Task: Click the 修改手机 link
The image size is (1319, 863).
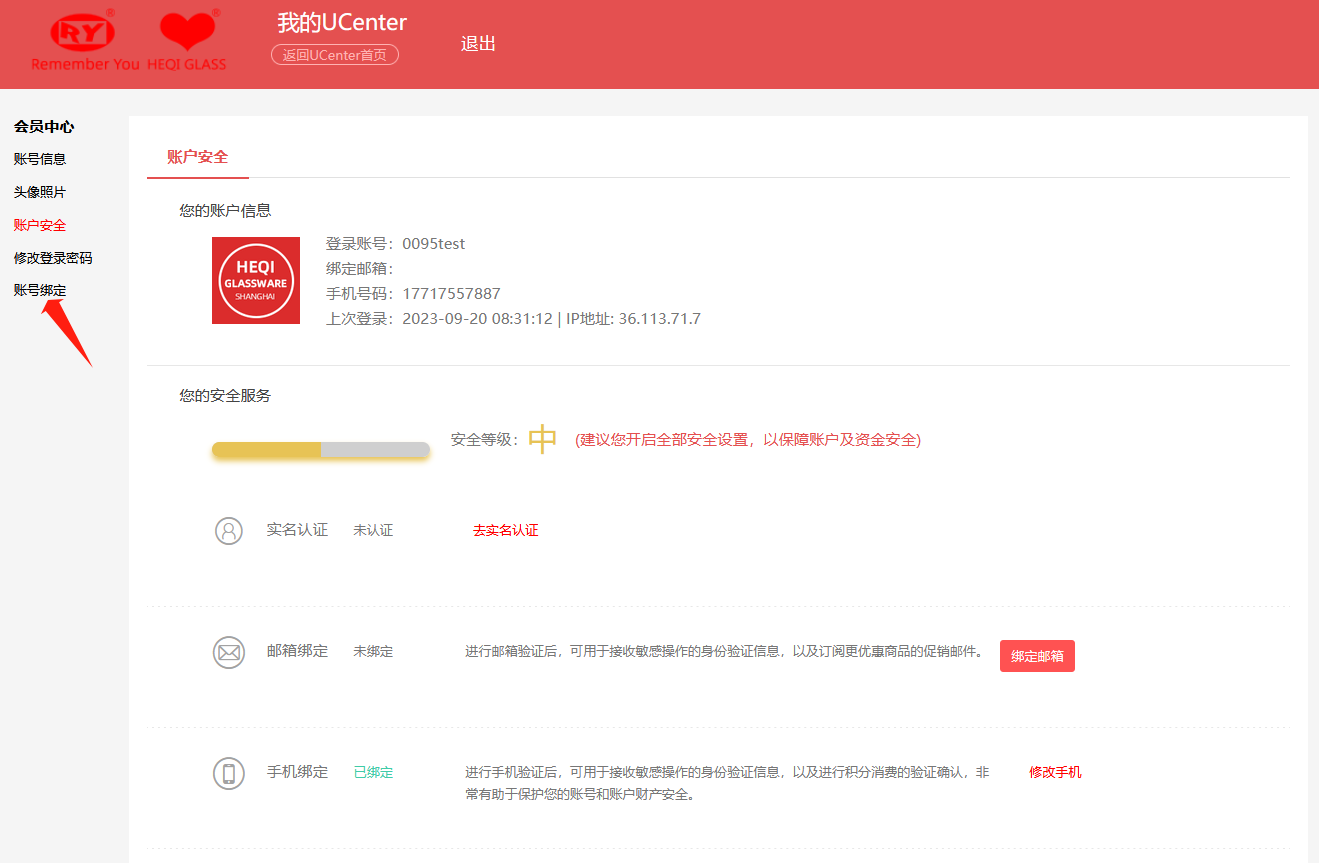Action: click(1055, 772)
